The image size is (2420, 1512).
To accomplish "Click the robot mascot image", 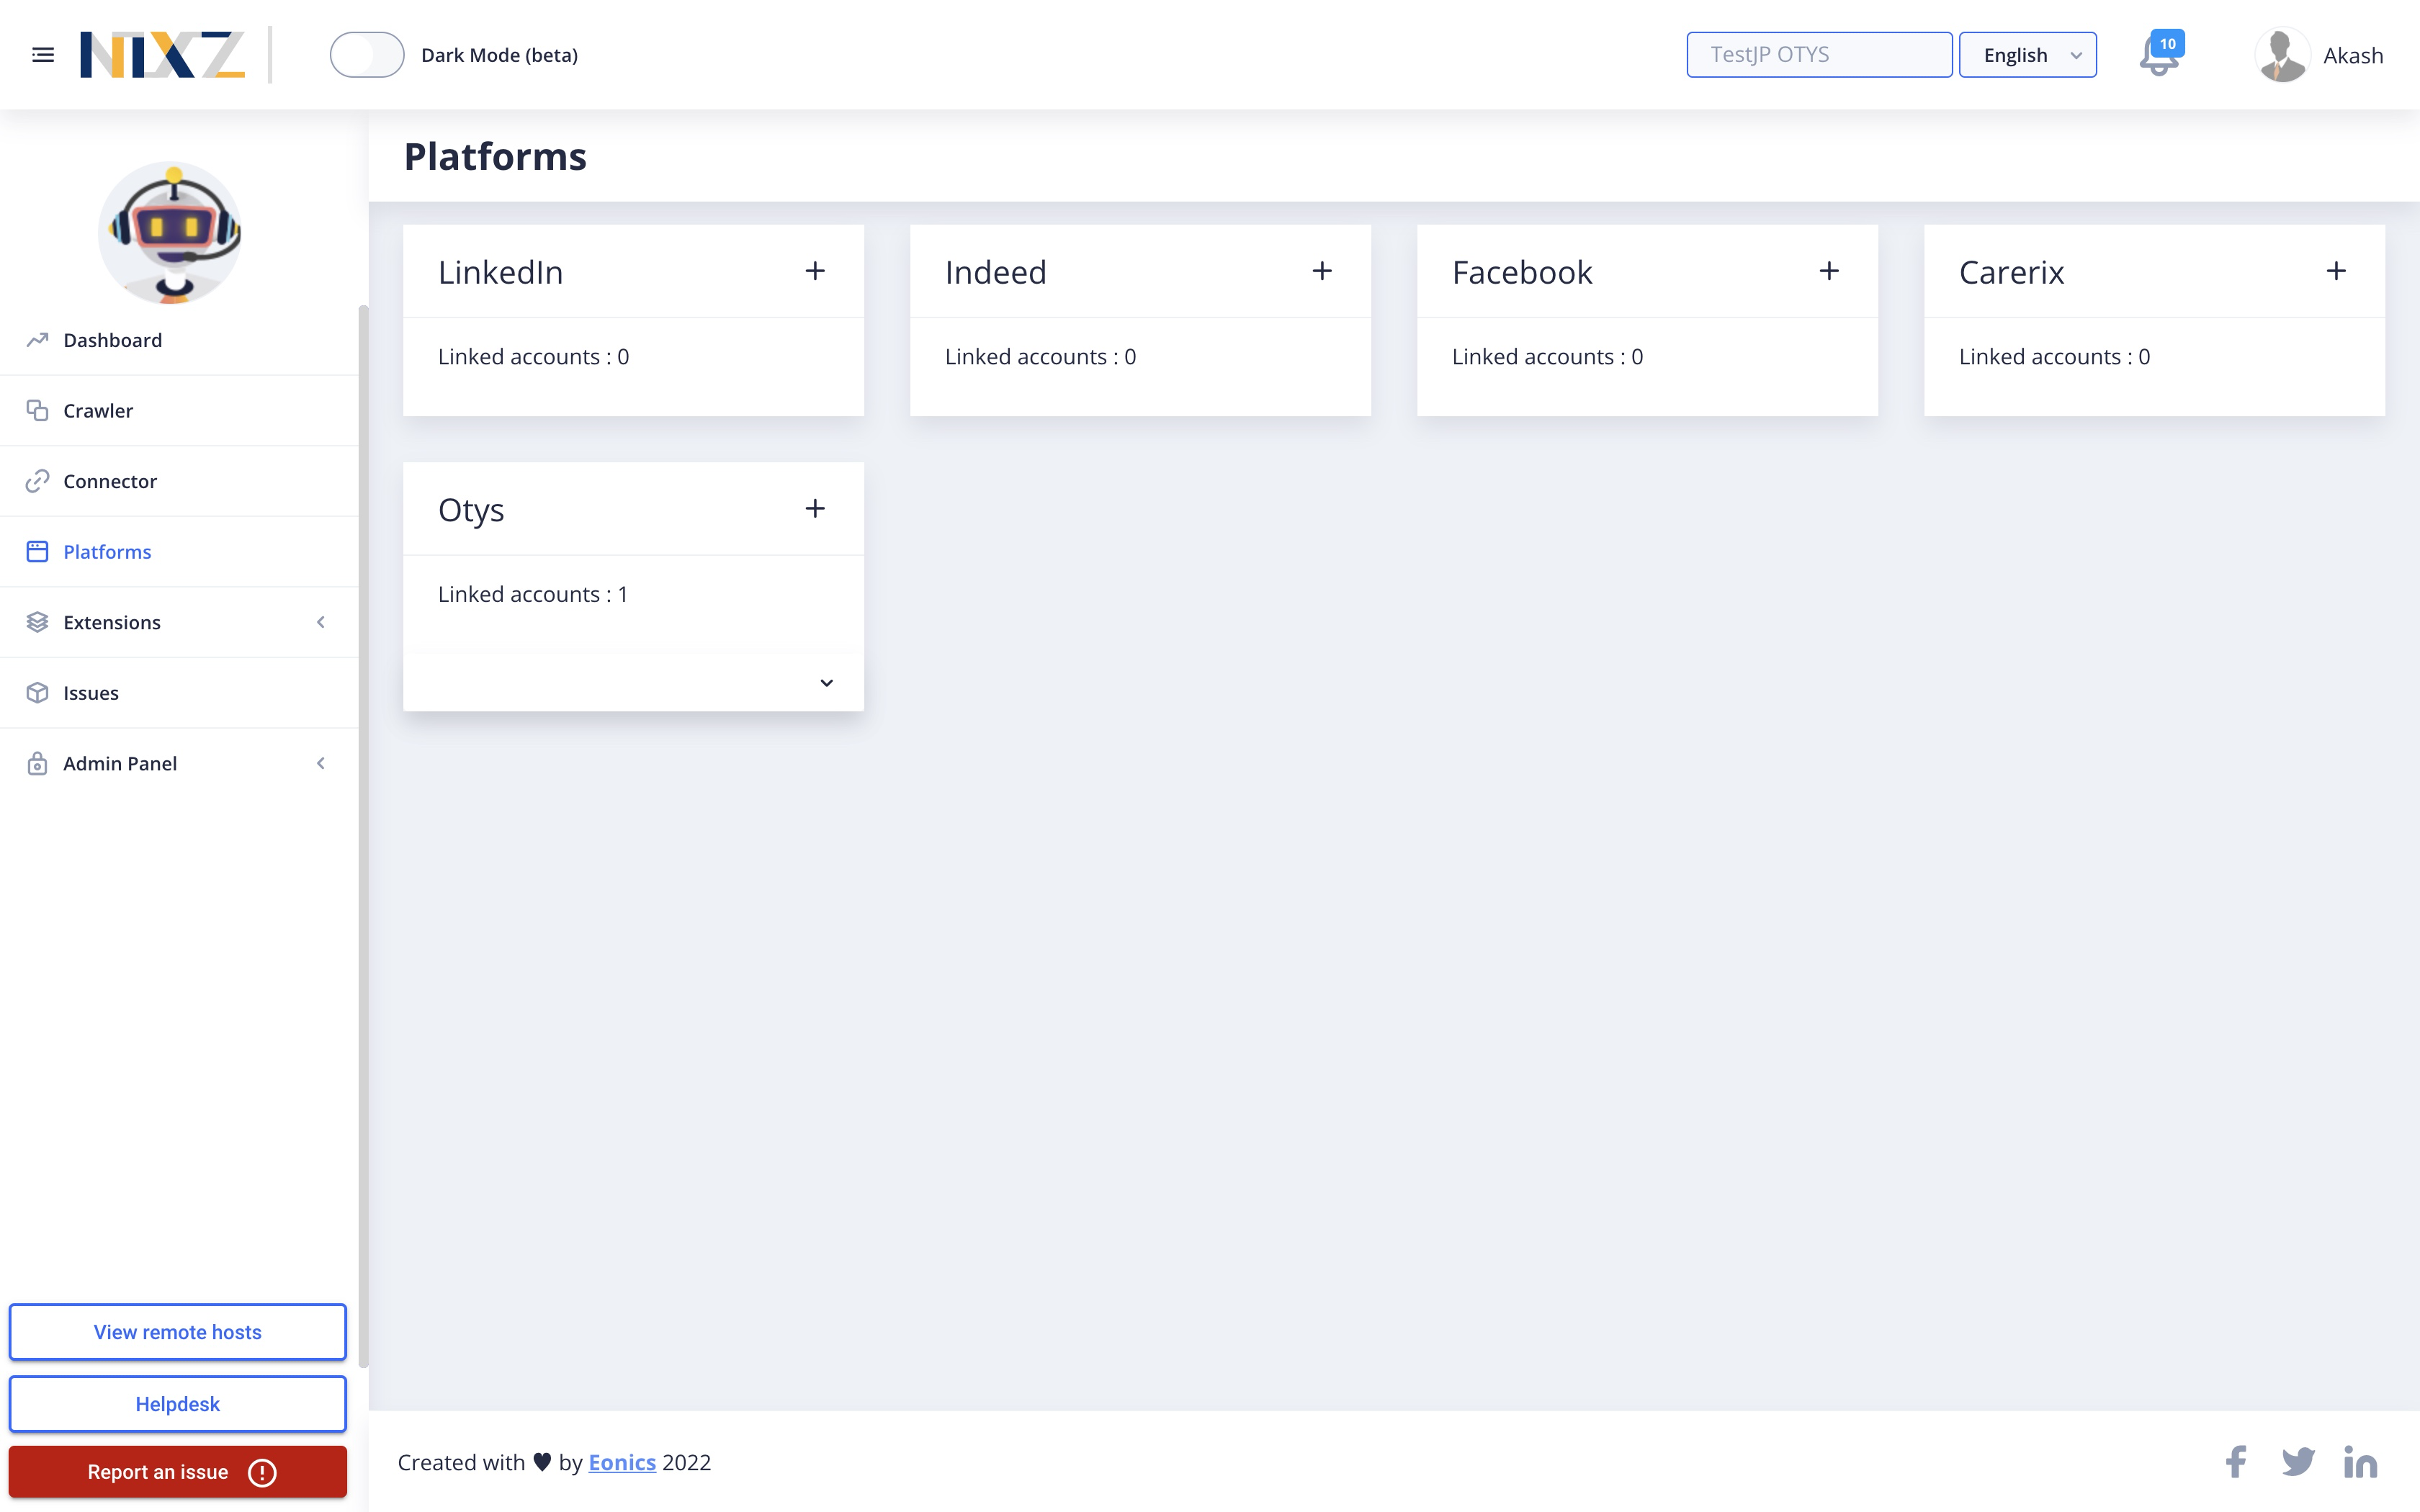I will (171, 232).
